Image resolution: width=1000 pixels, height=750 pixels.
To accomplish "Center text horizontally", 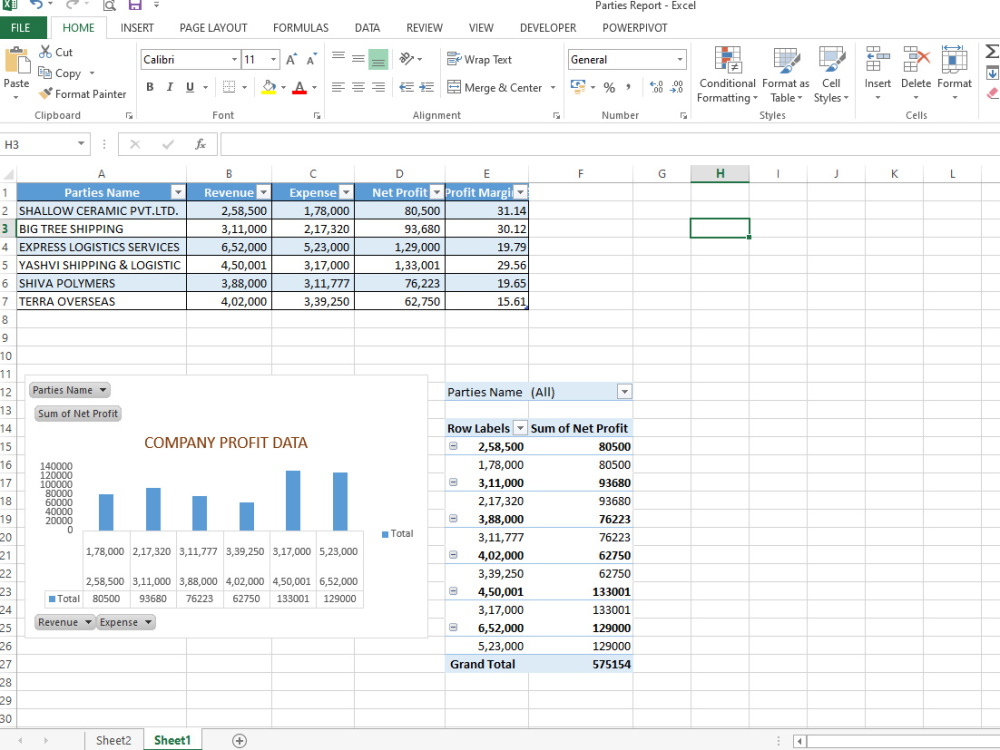I will pyautogui.click(x=358, y=87).
